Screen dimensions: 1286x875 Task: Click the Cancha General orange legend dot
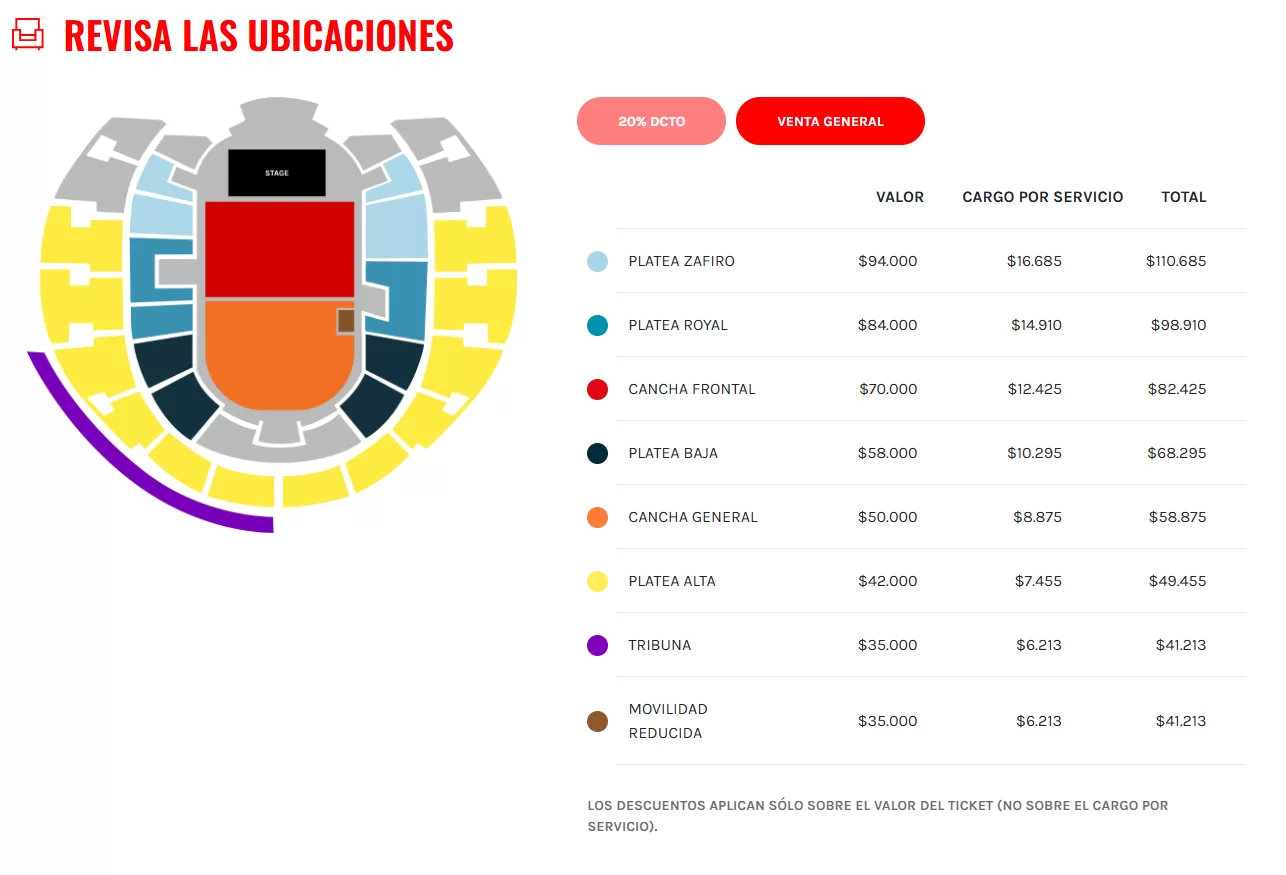597,517
